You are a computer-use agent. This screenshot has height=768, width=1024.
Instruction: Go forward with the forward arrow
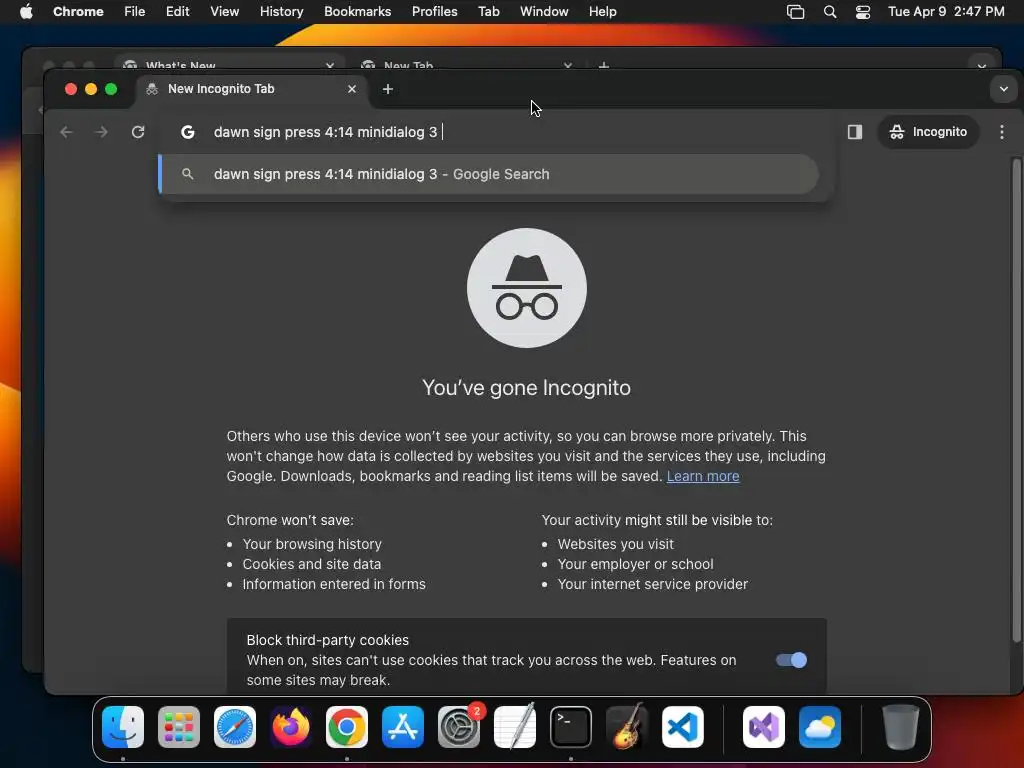tap(101, 132)
